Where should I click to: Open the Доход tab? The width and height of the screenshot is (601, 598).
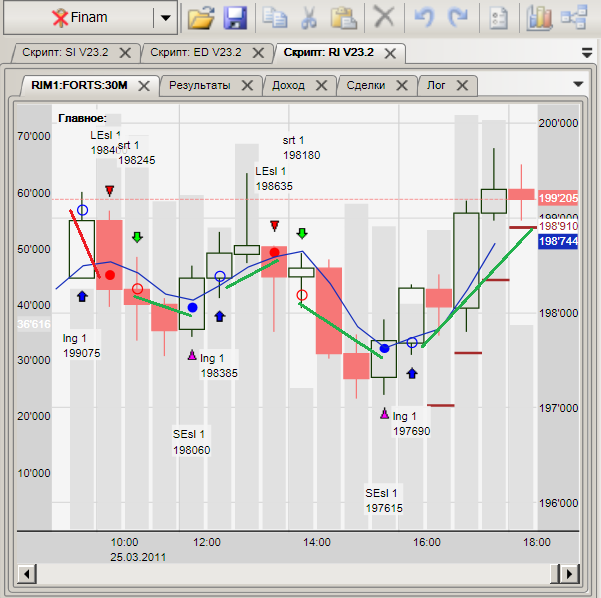point(288,85)
